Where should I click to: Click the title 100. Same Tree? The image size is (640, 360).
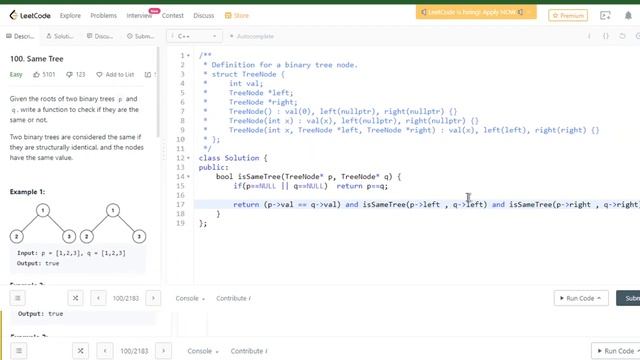pos(37,59)
